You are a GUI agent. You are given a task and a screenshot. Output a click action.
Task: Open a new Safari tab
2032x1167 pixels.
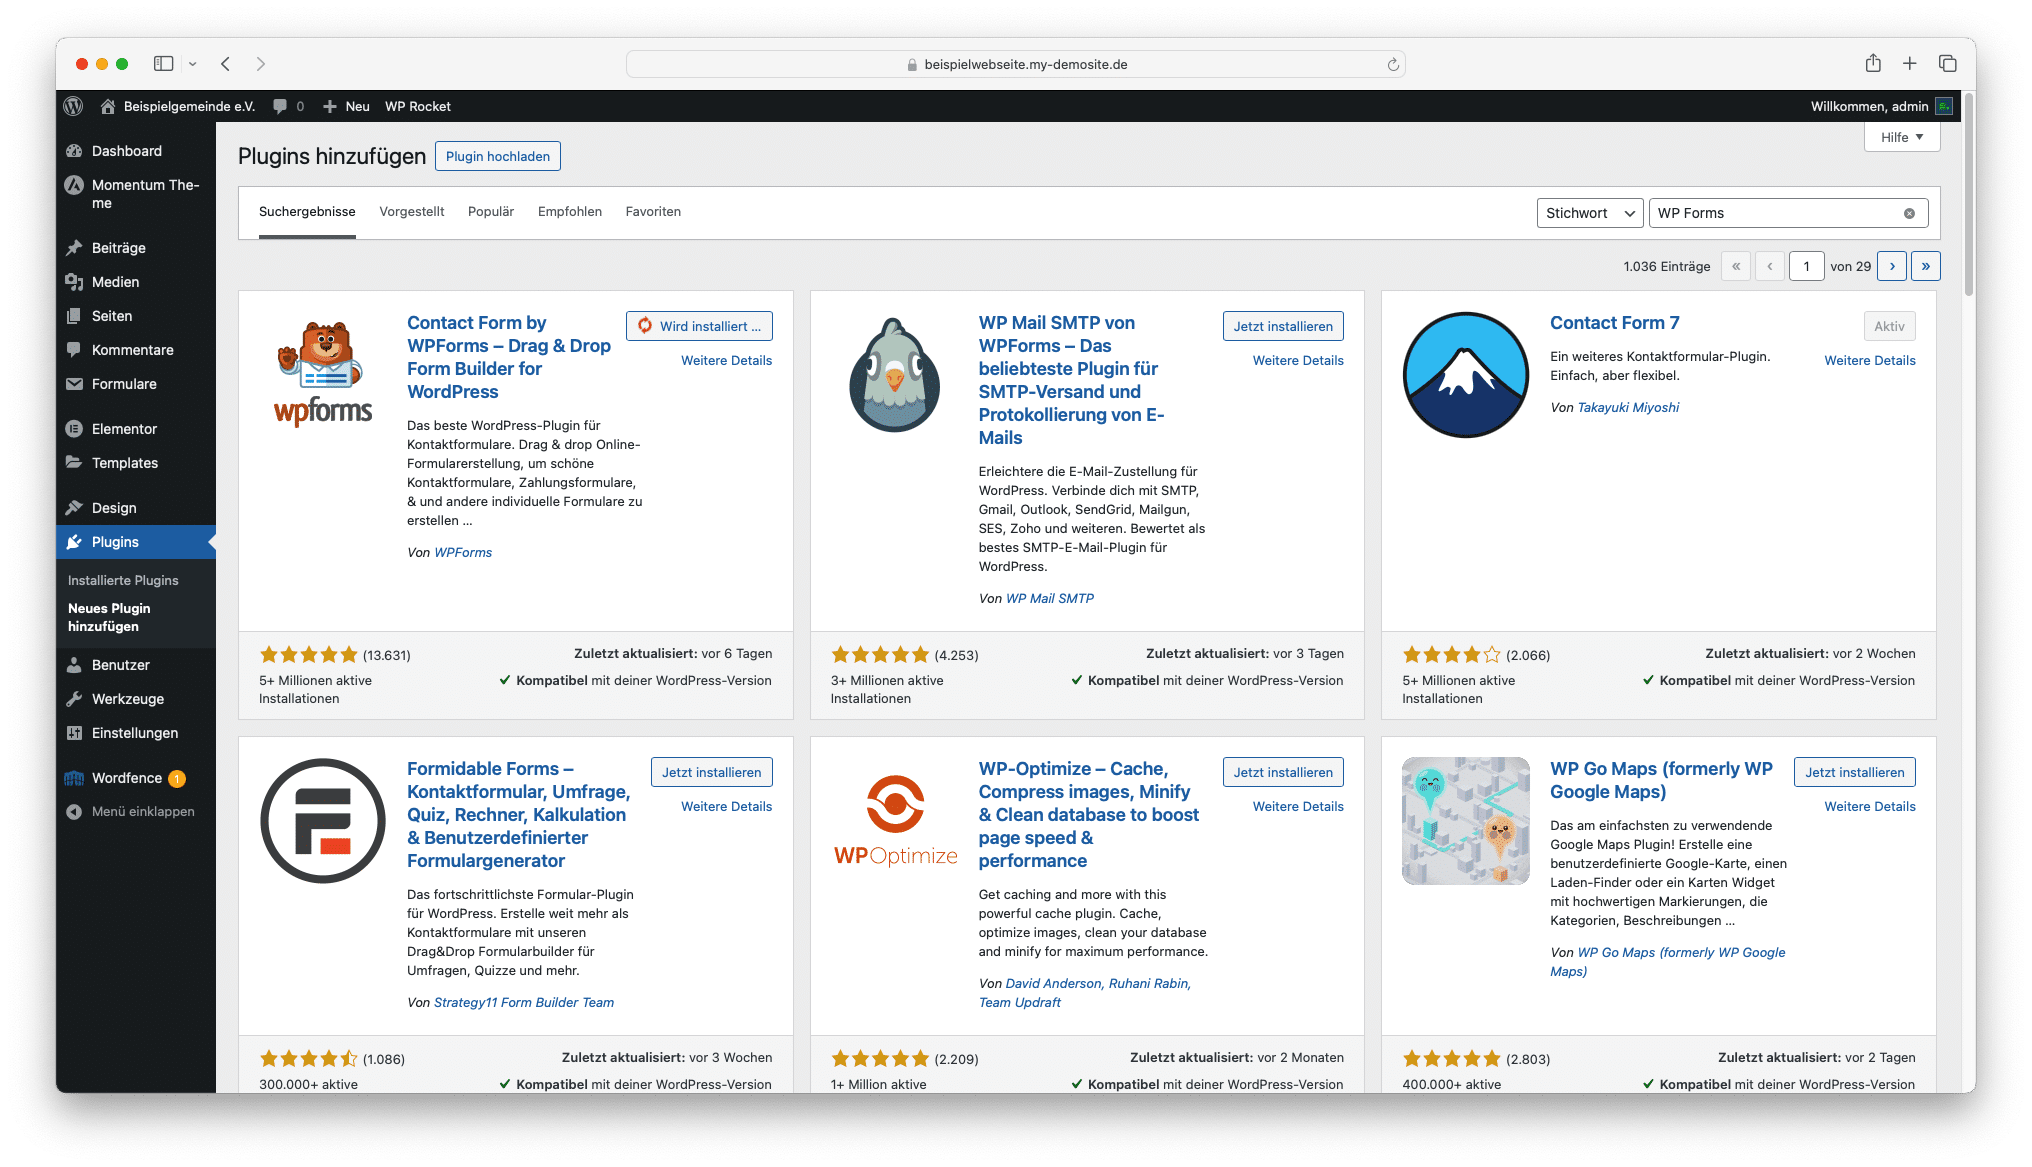[1910, 63]
